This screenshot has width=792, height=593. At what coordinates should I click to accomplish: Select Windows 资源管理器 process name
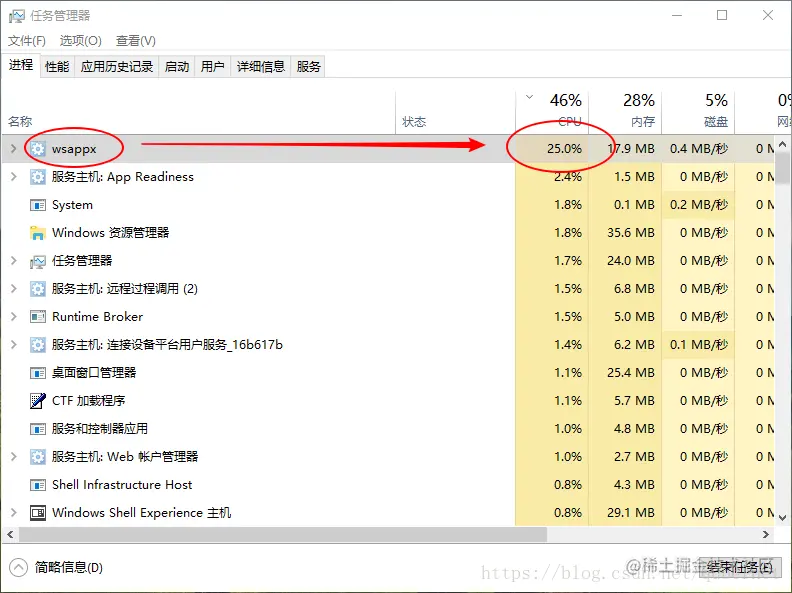[x=111, y=233]
